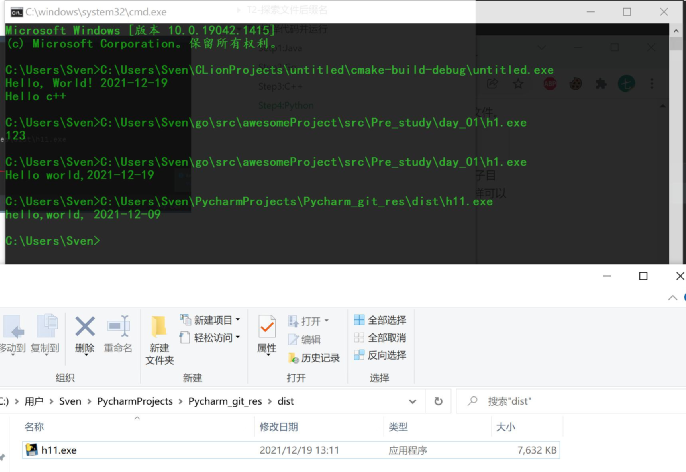This screenshot has width=686, height=472.
Task: Click the browser profile avatar icon
Action: pos(626,84)
